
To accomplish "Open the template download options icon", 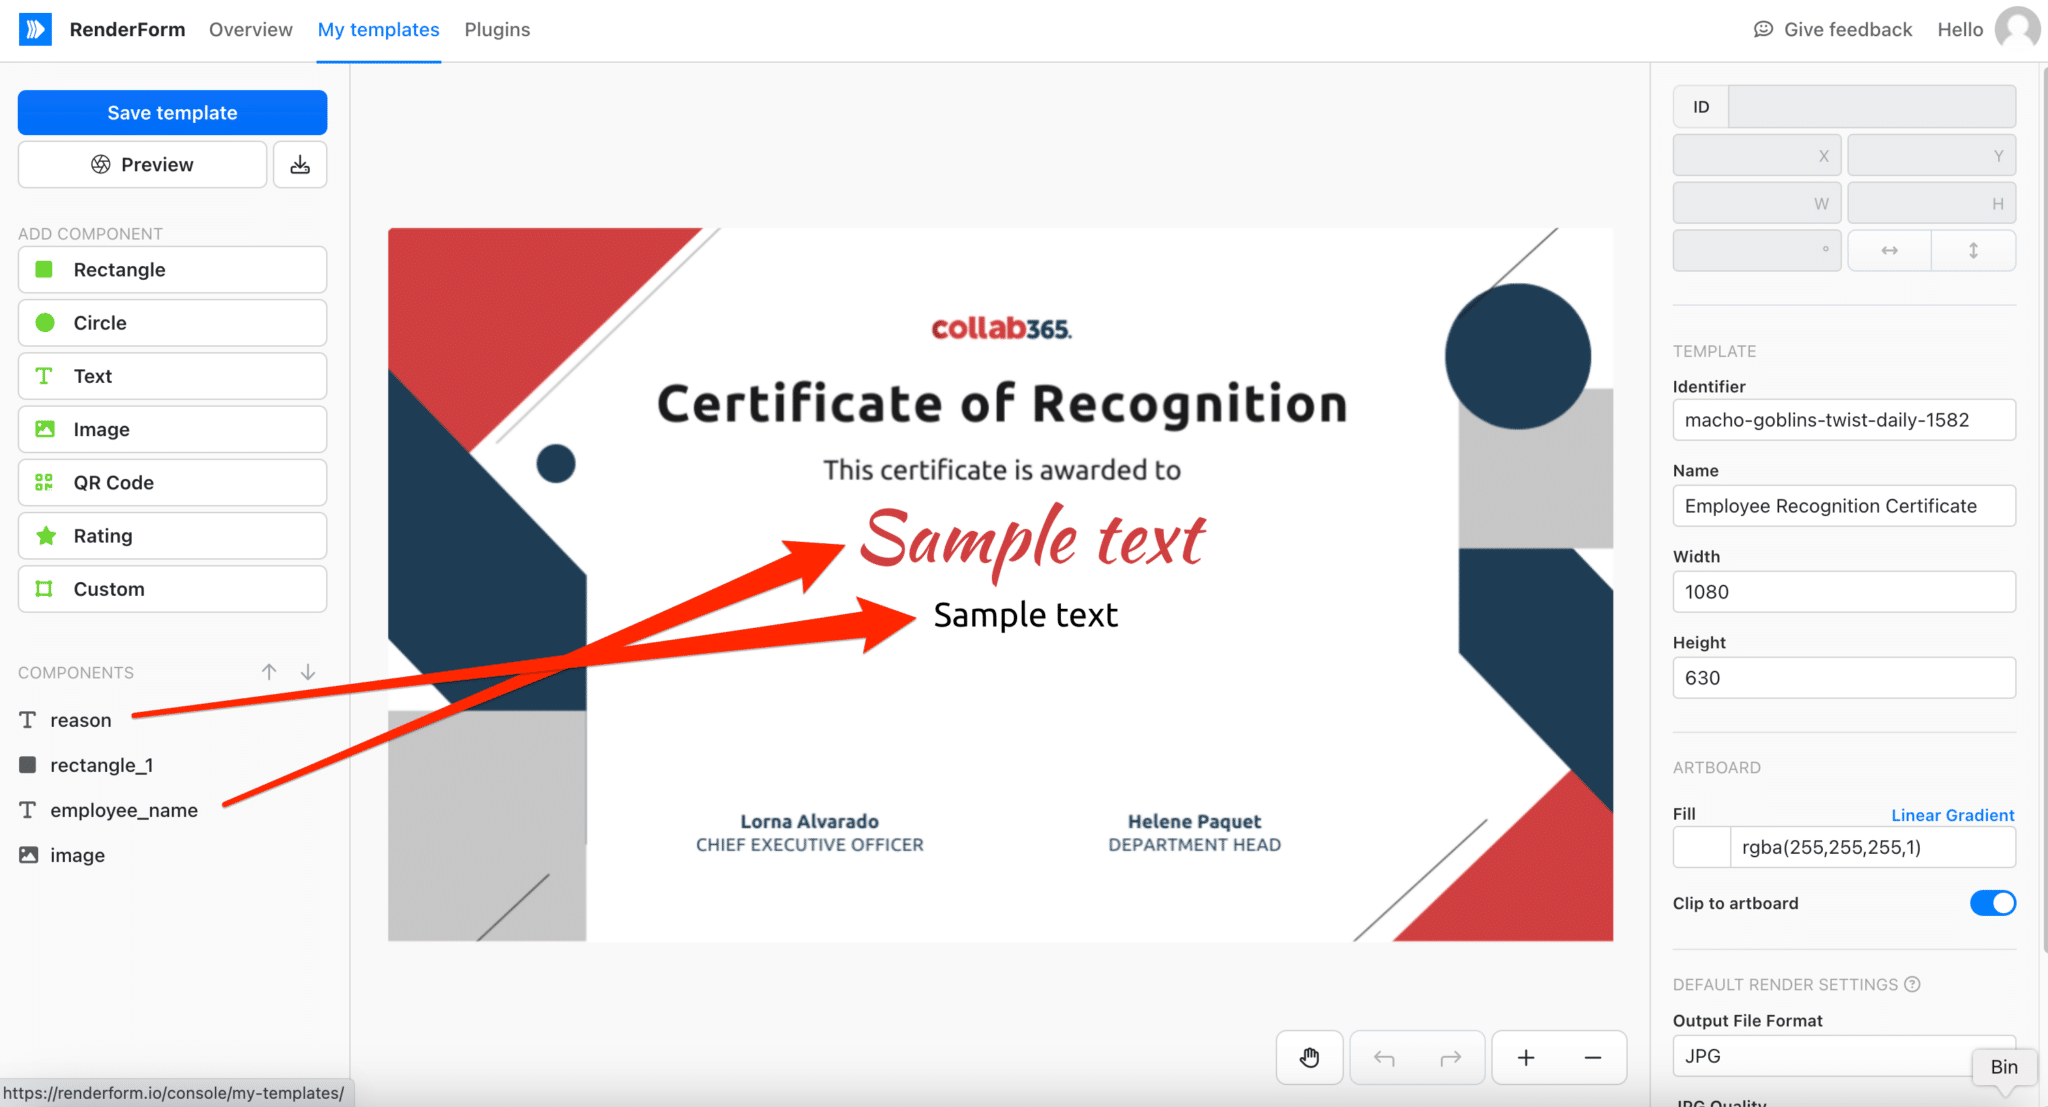I will click(x=300, y=163).
